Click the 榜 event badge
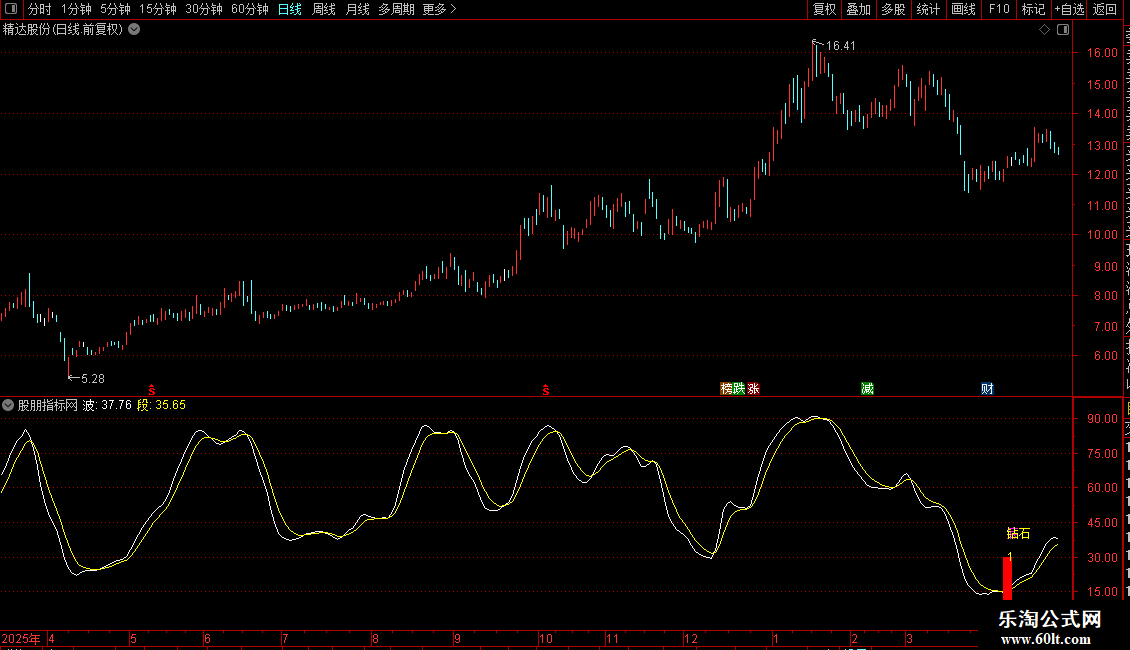 click(726, 388)
